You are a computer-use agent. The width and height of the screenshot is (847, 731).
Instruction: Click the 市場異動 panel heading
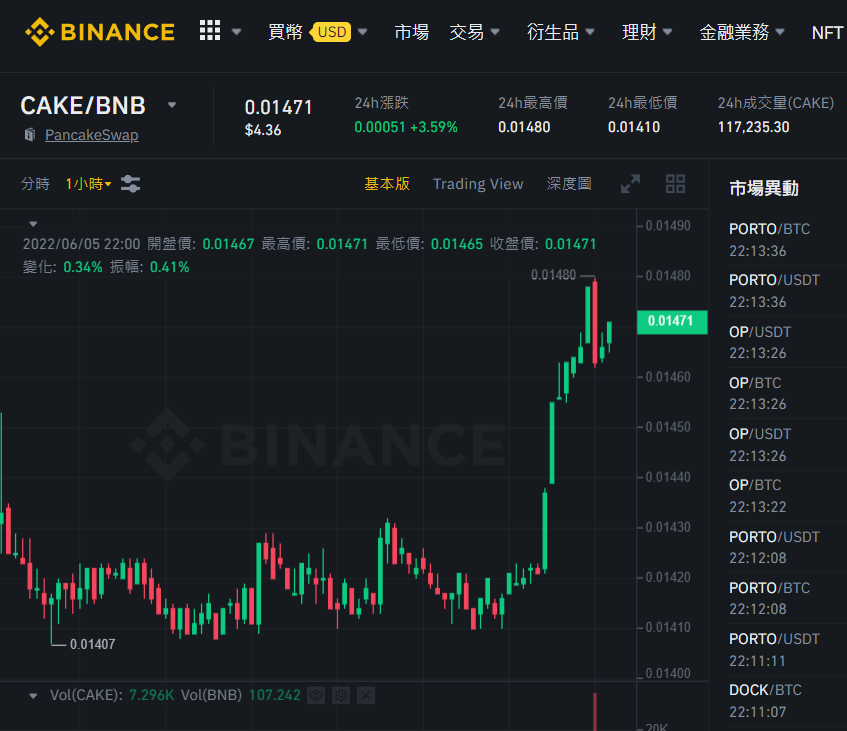763,189
